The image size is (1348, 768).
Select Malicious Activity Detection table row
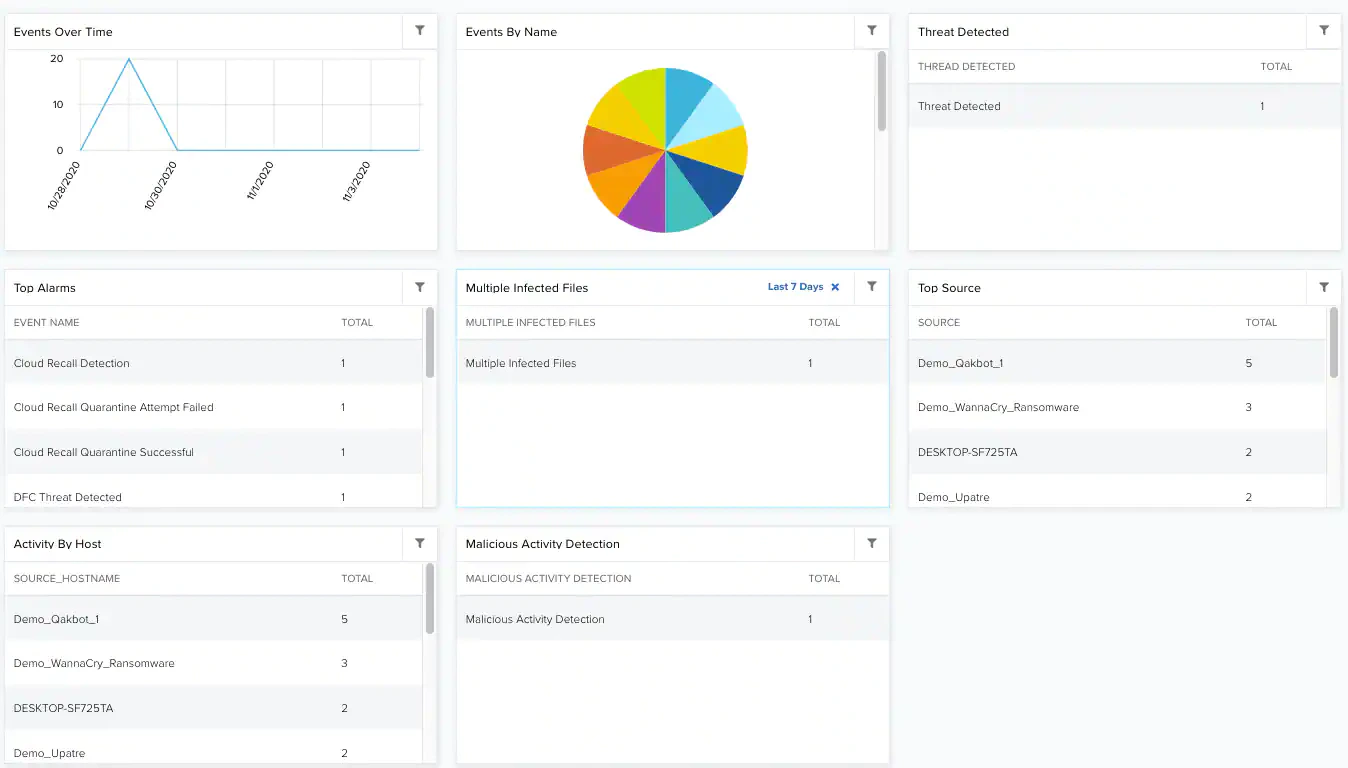coord(673,619)
